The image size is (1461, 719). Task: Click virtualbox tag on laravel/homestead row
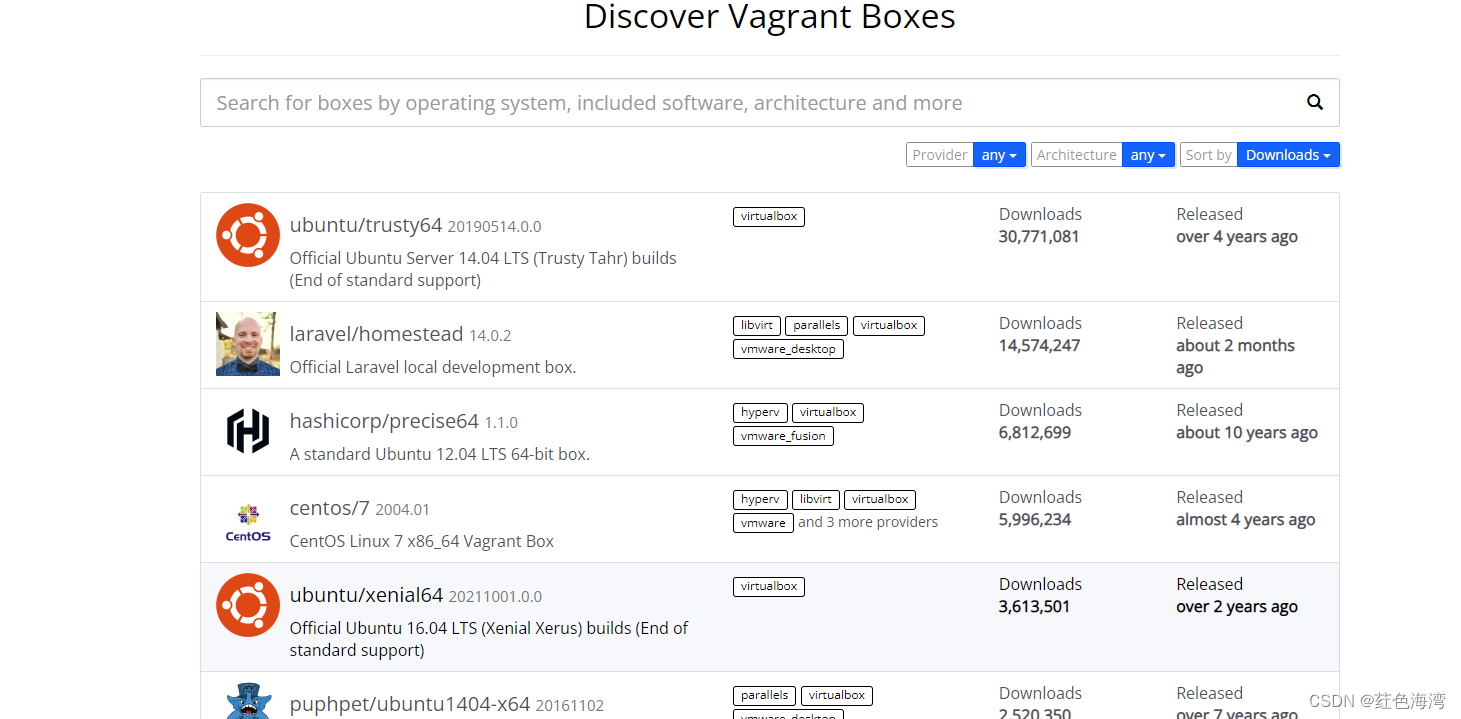point(889,325)
